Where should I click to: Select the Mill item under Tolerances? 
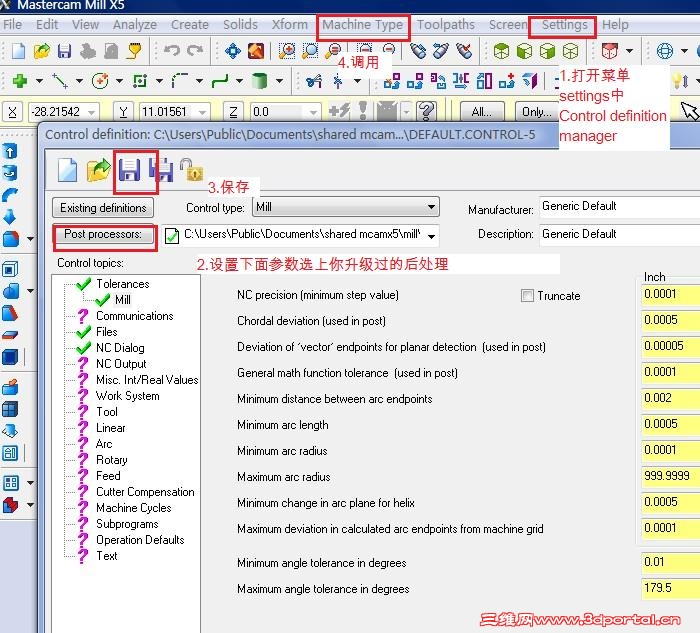[122, 300]
